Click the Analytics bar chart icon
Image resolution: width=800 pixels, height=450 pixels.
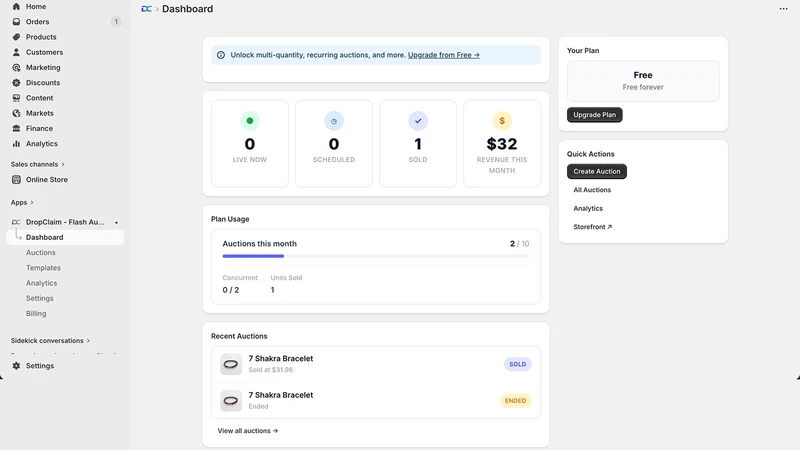tap(16, 144)
